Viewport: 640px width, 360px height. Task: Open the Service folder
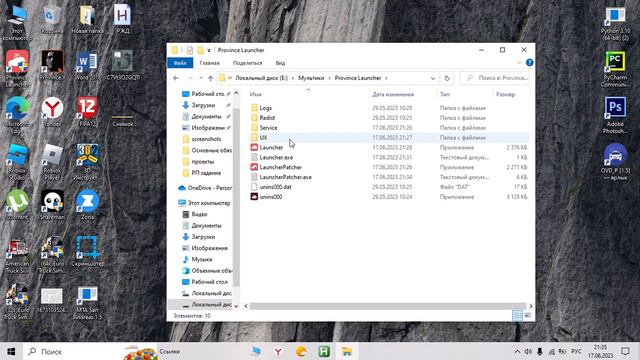click(268, 128)
